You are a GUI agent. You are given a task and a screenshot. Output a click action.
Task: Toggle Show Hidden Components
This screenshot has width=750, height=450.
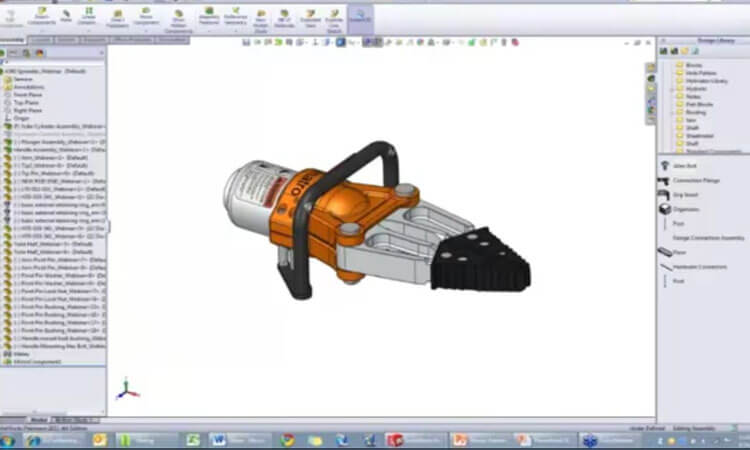tap(178, 18)
